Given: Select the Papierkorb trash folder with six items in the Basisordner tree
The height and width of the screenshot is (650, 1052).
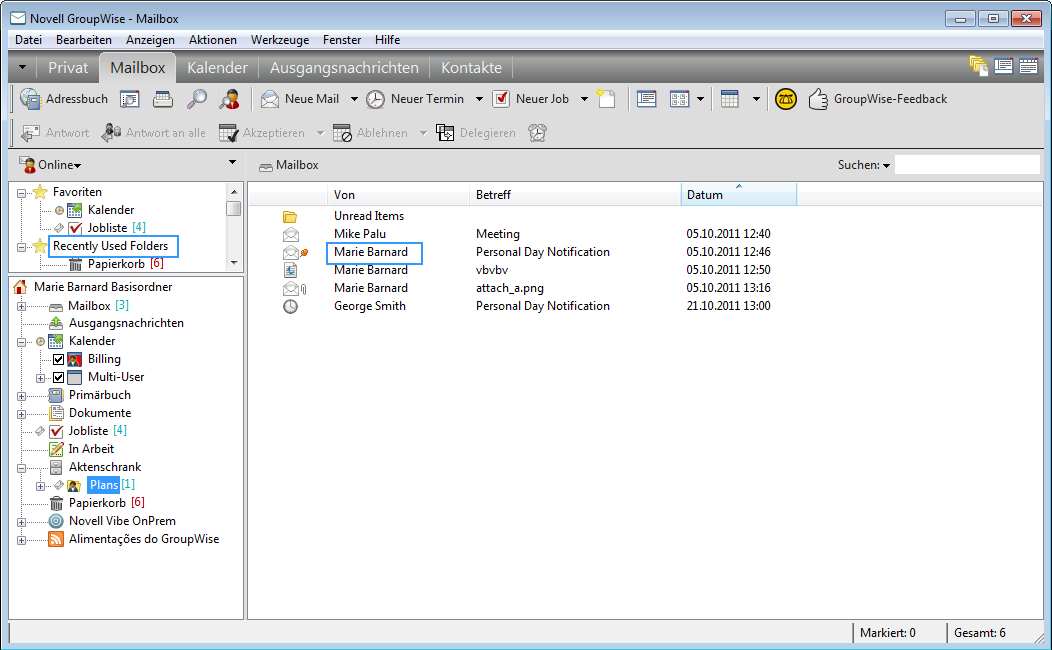Looking at the screenshot, I should point(98,502).
